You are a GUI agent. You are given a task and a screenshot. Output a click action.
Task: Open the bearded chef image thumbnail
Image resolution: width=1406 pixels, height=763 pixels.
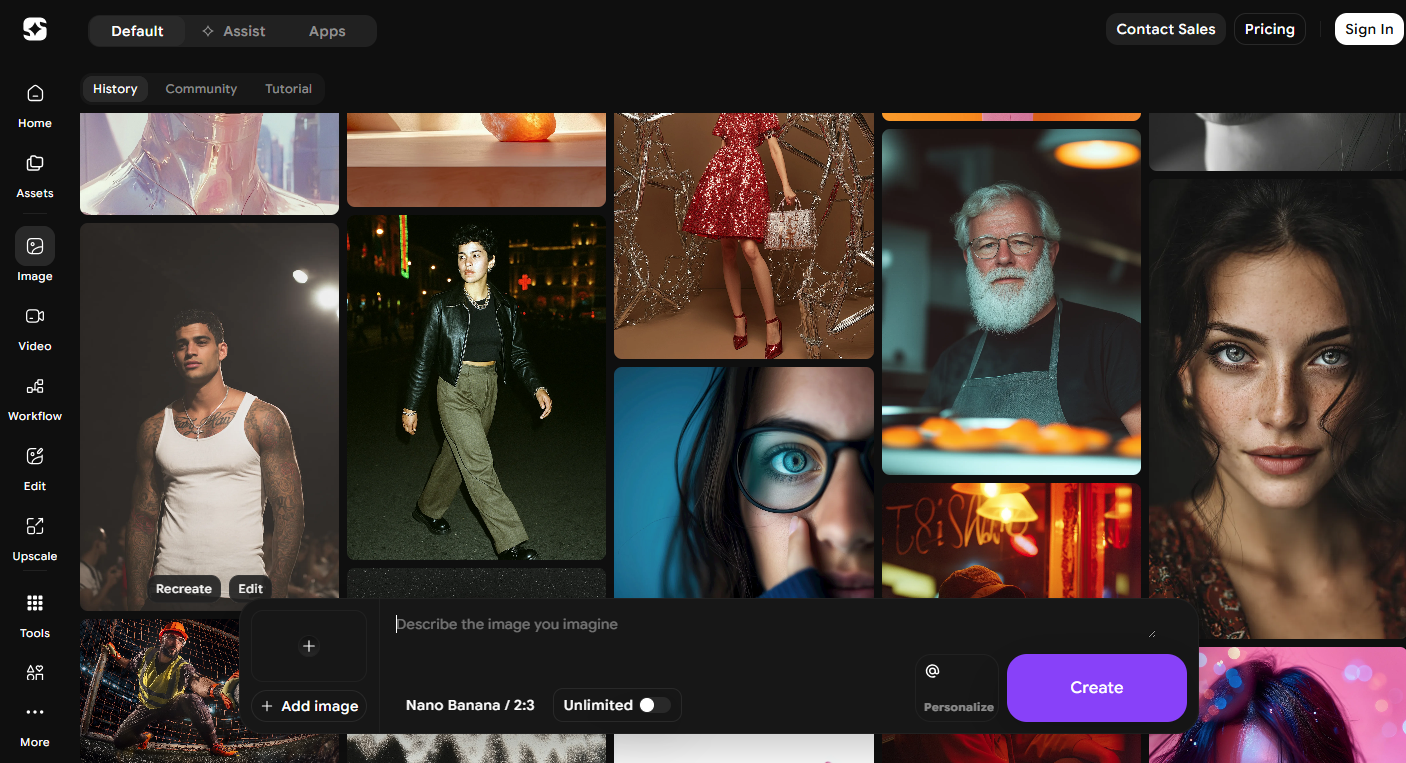(x=1011, y=301)
